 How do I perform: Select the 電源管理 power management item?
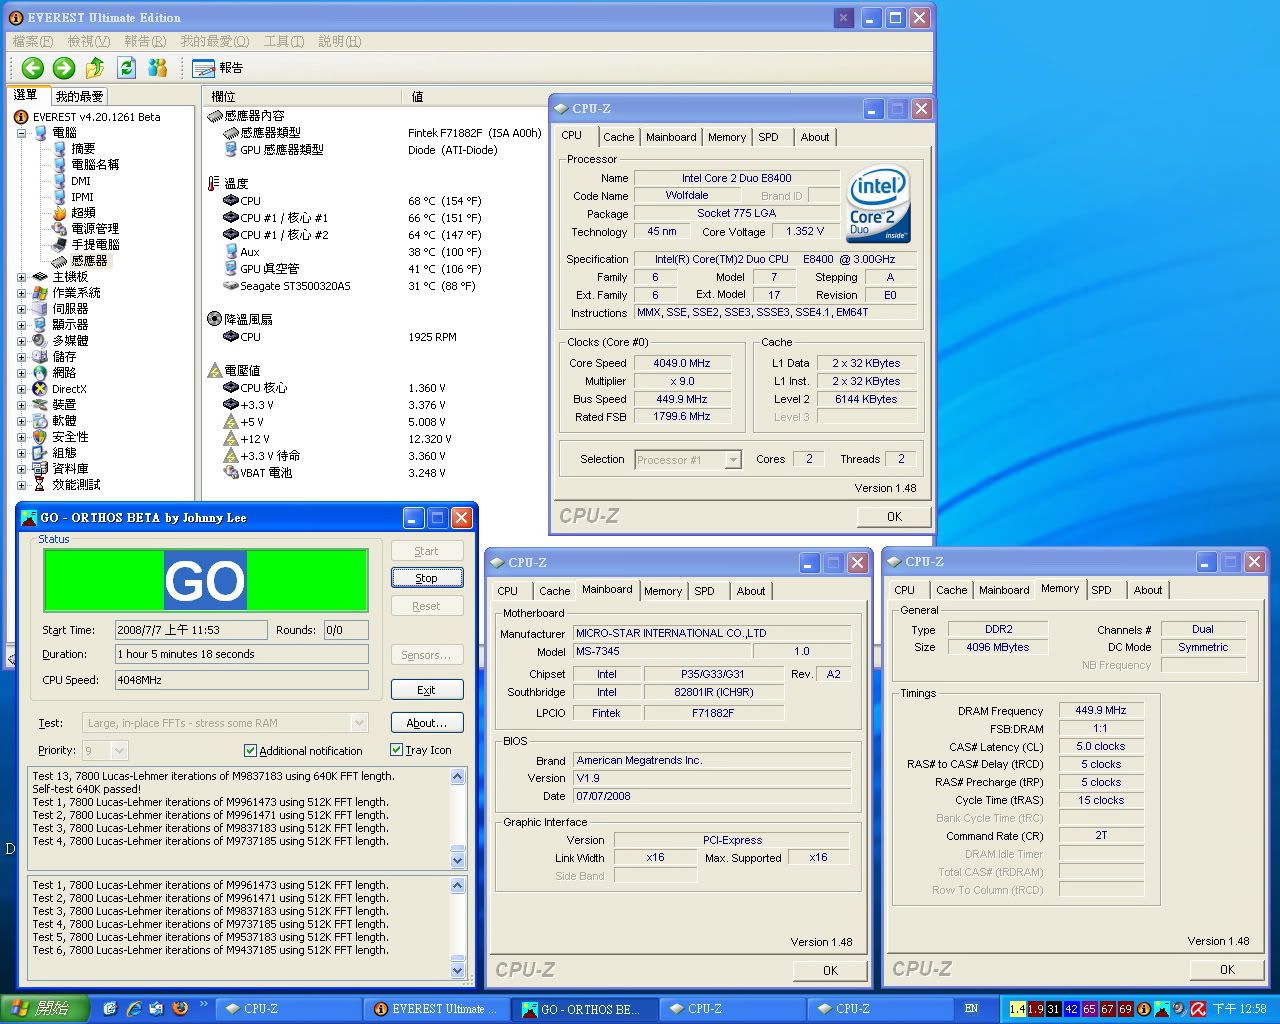coord(95,228)
